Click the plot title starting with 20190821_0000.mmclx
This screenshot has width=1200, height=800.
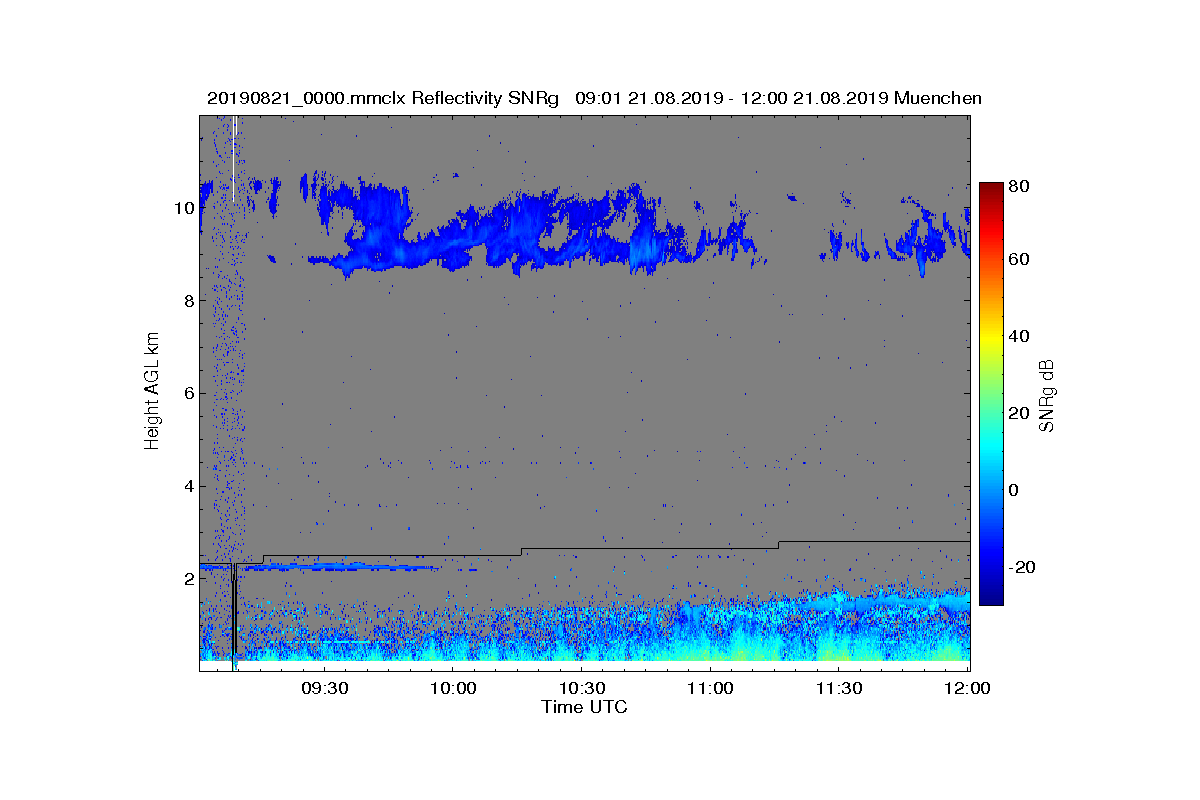pos(594,98)
